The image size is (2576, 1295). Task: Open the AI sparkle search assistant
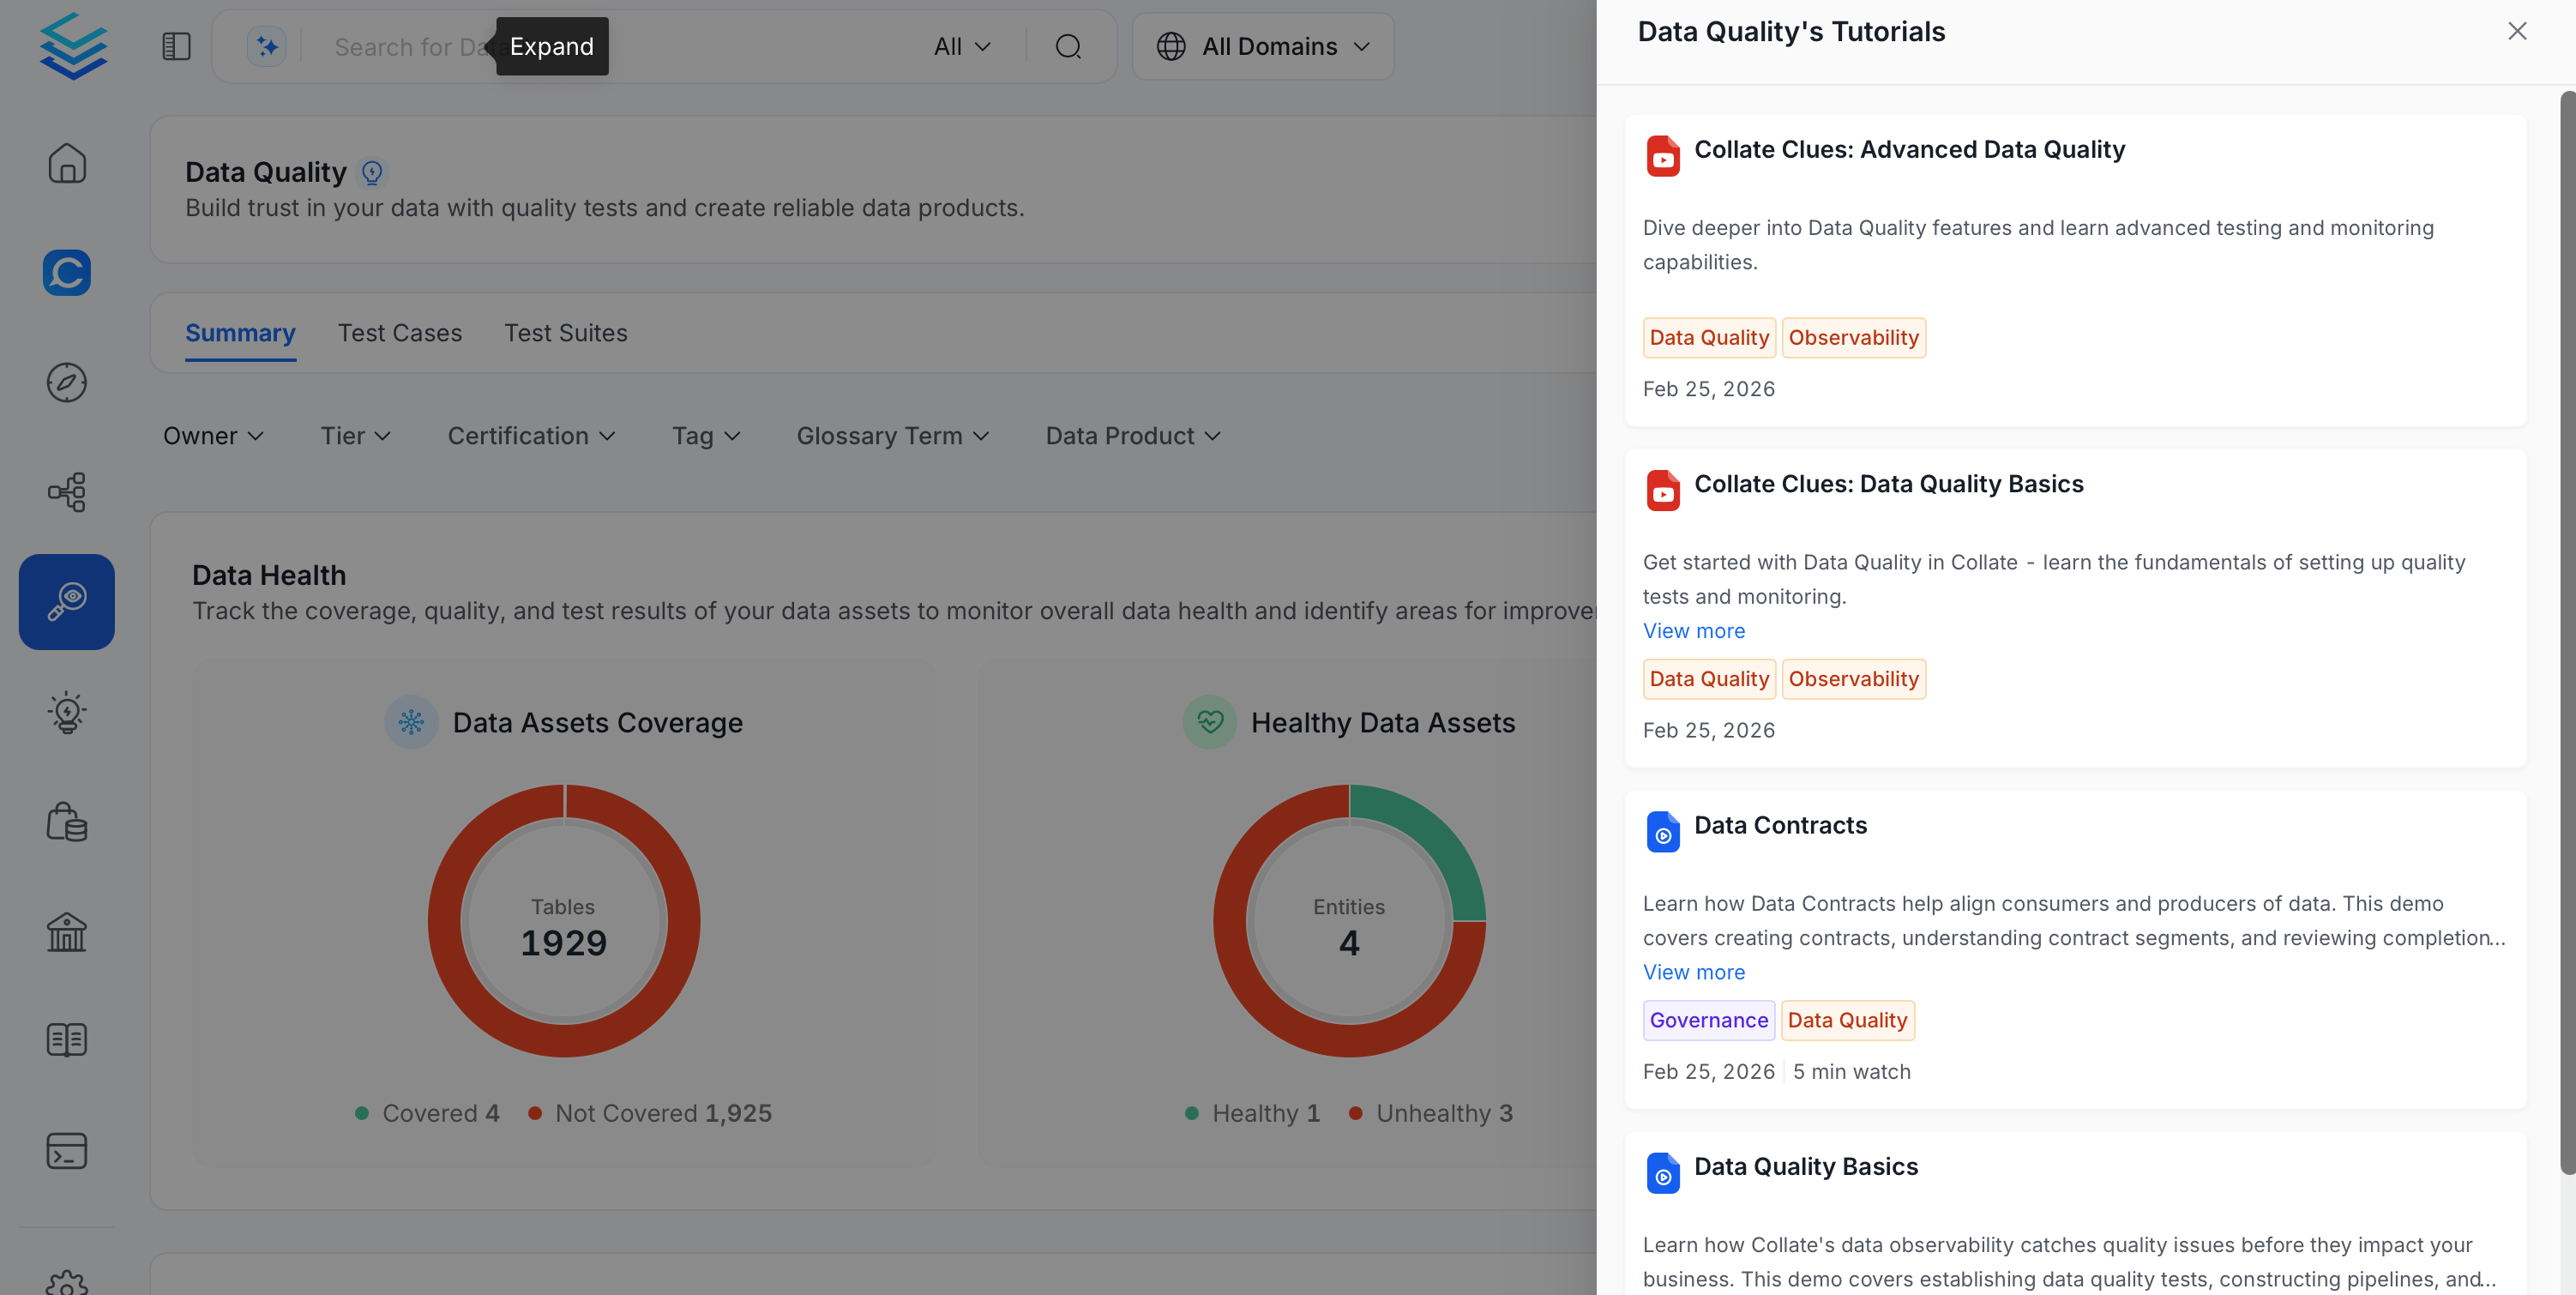267,46
